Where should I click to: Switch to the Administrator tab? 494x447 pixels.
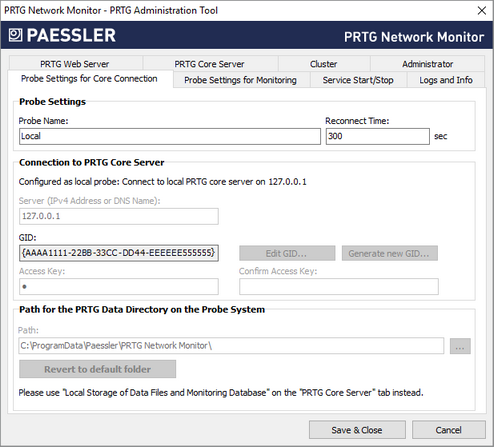(x=427, y=64)
